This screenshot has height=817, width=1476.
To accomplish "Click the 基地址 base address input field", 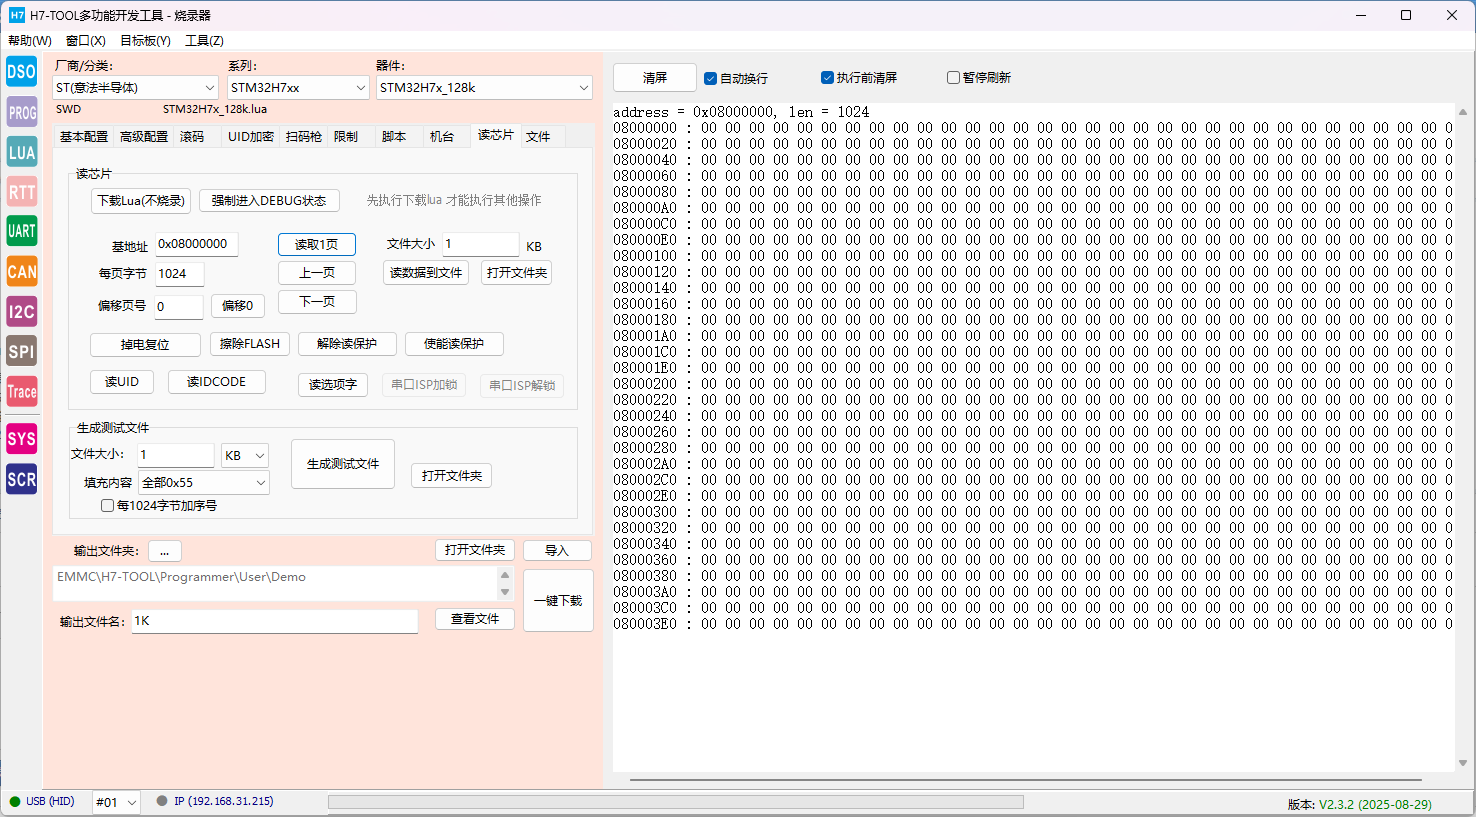I will click(197, 244).
